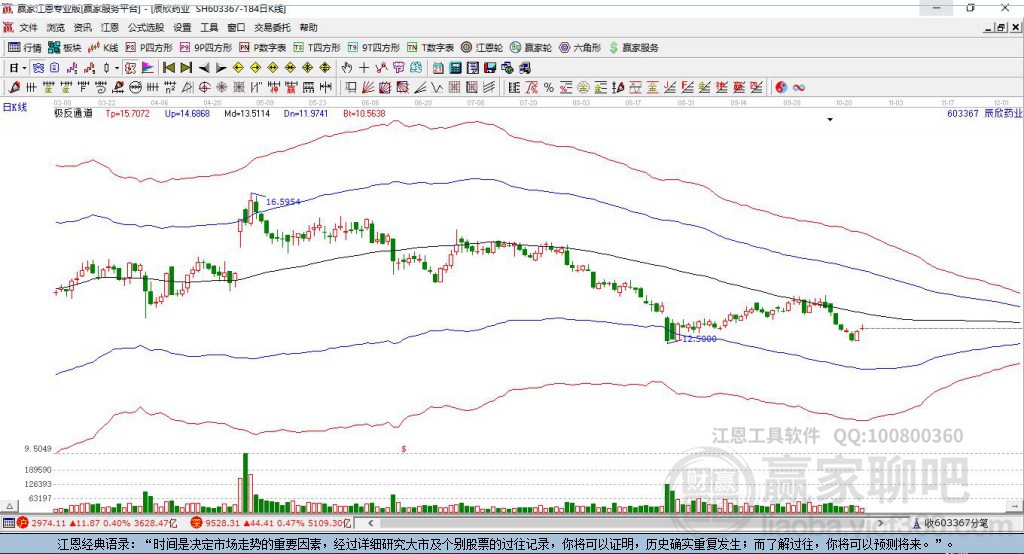Viewport: 1024px width, 554px height.
Task: Open the T数字表 tool
Action: [430, 47]
